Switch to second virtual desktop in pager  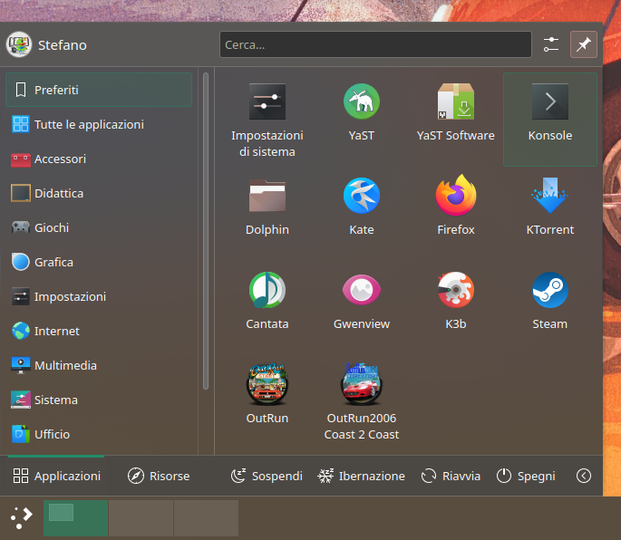(141, 518)
